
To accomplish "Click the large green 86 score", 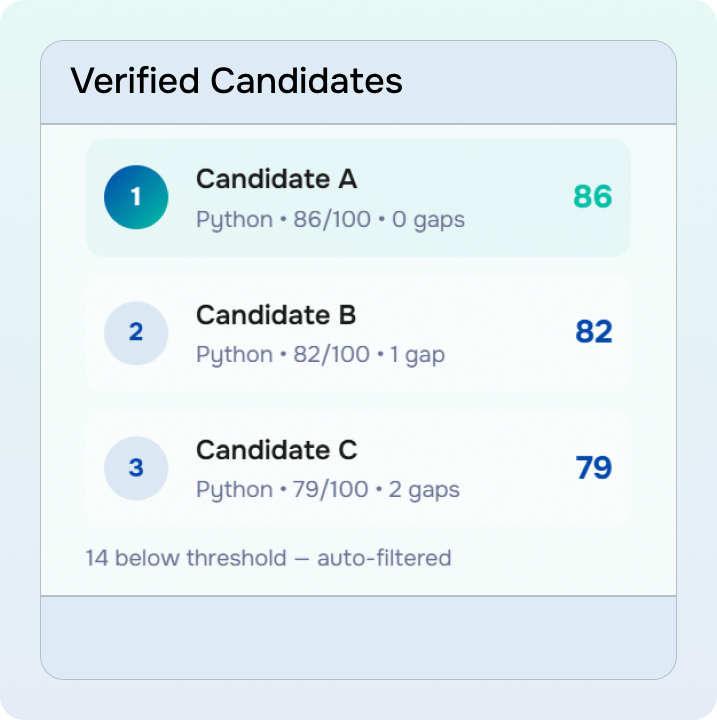I will 592,197.
